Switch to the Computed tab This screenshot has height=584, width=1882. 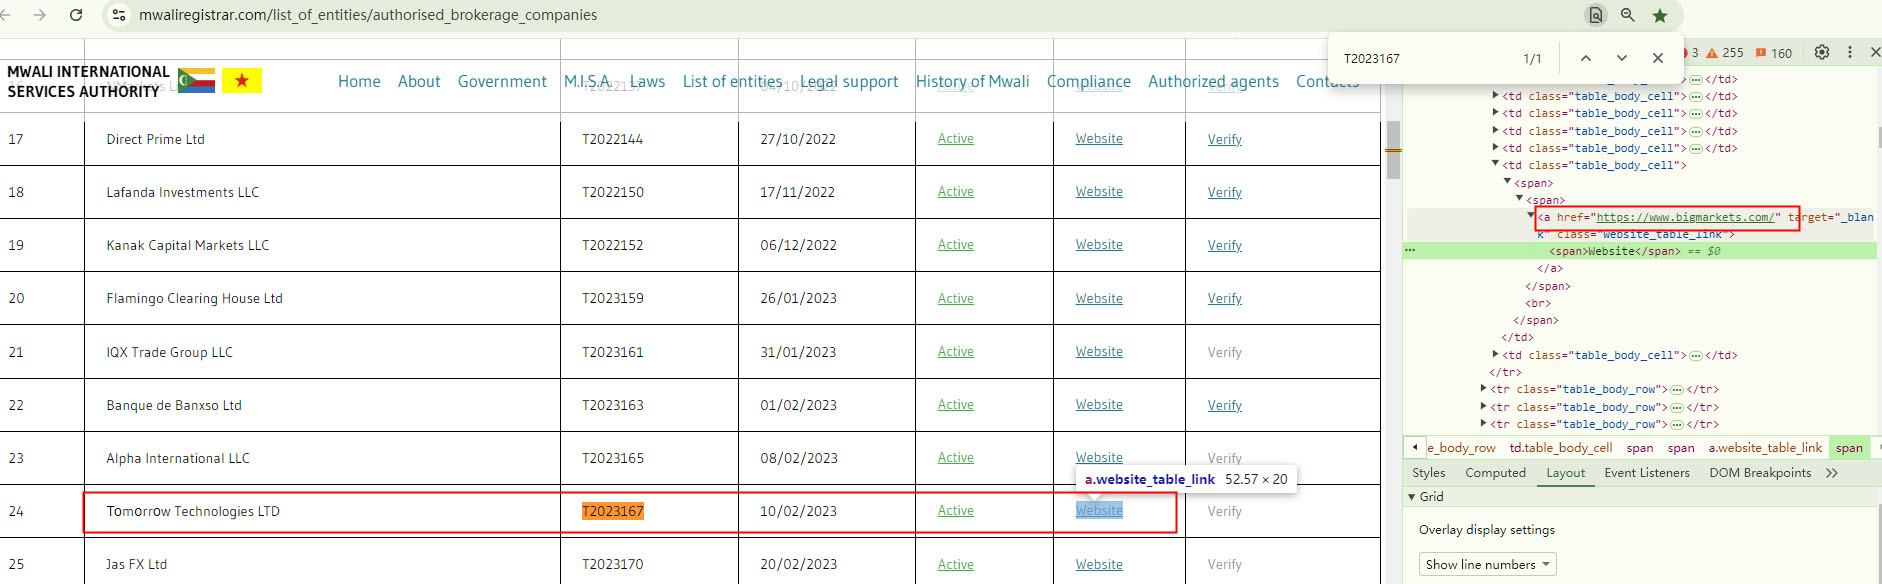[1495, 473]
